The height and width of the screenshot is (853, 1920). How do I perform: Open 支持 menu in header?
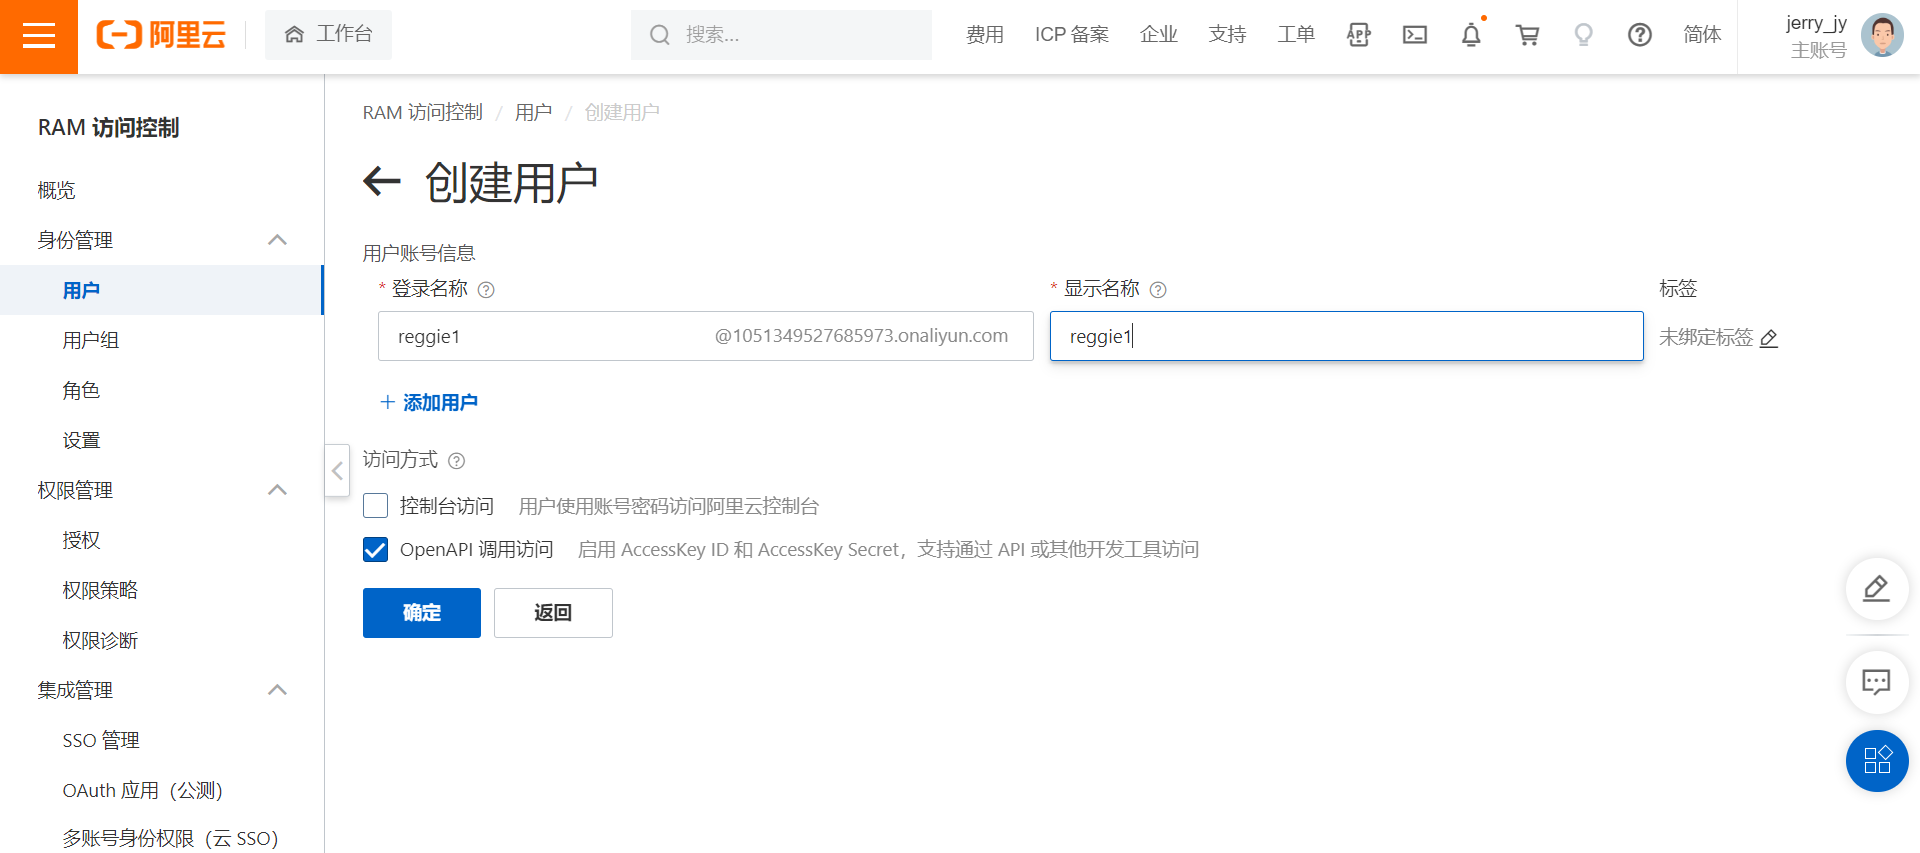pyautogui.click(x=1227, y=35)
